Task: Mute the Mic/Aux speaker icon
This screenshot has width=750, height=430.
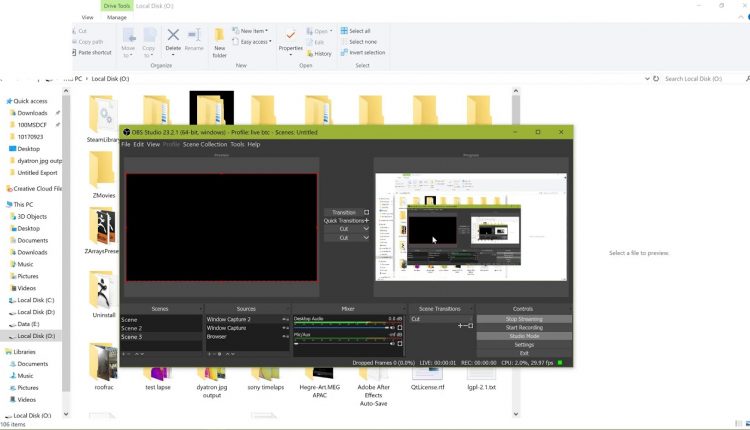Action: (x=393, y=346)
